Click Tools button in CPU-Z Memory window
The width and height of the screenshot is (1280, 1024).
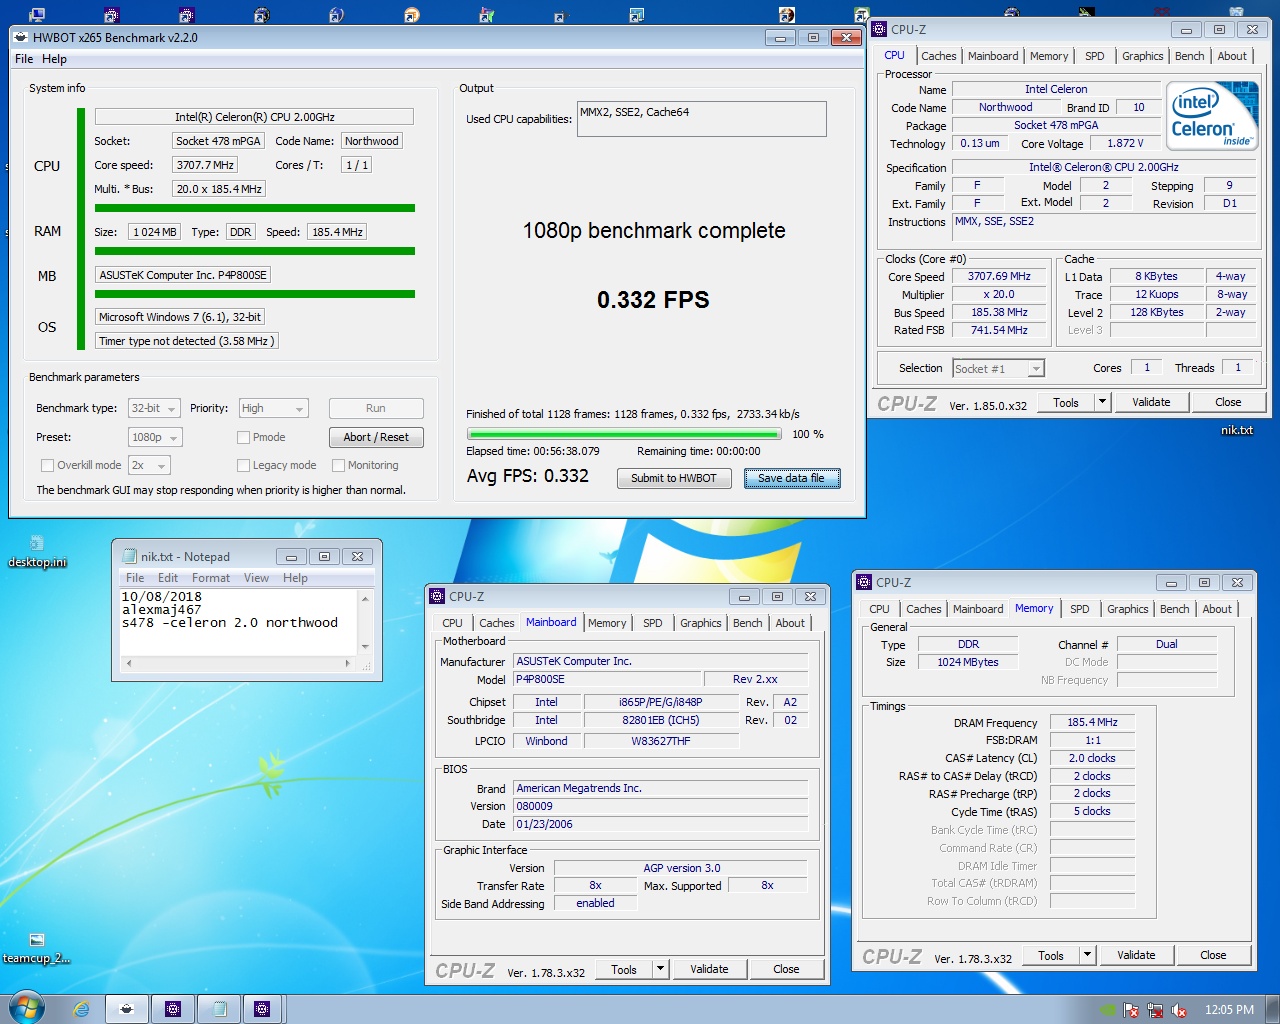(1051, 955)
